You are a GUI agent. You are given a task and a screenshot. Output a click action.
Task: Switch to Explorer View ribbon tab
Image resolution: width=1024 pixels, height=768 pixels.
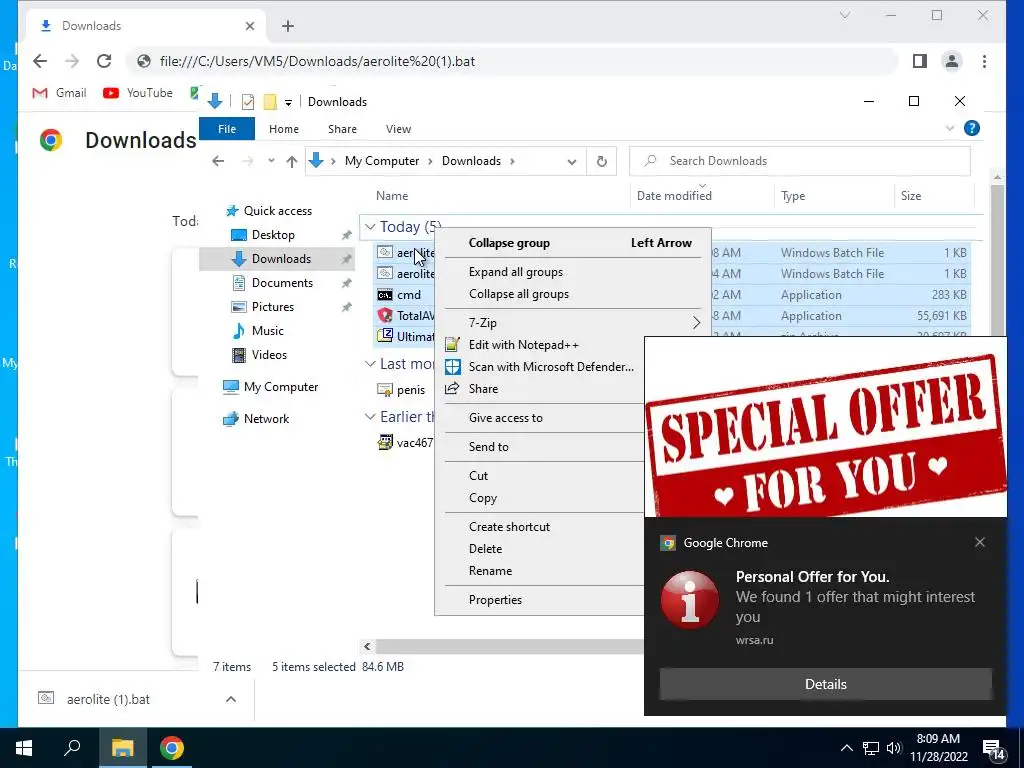[x=398, y=129]
